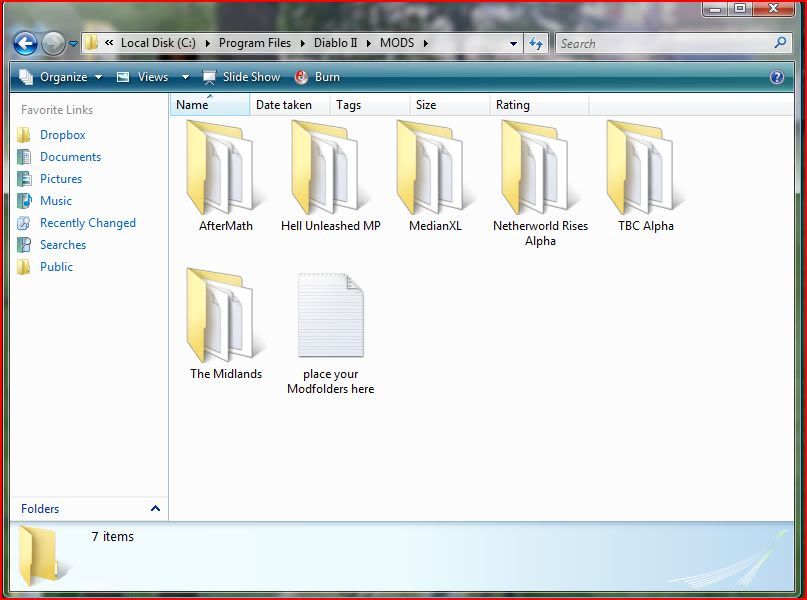Click the Netherworld Rises Alpha name label

(540, 233)
